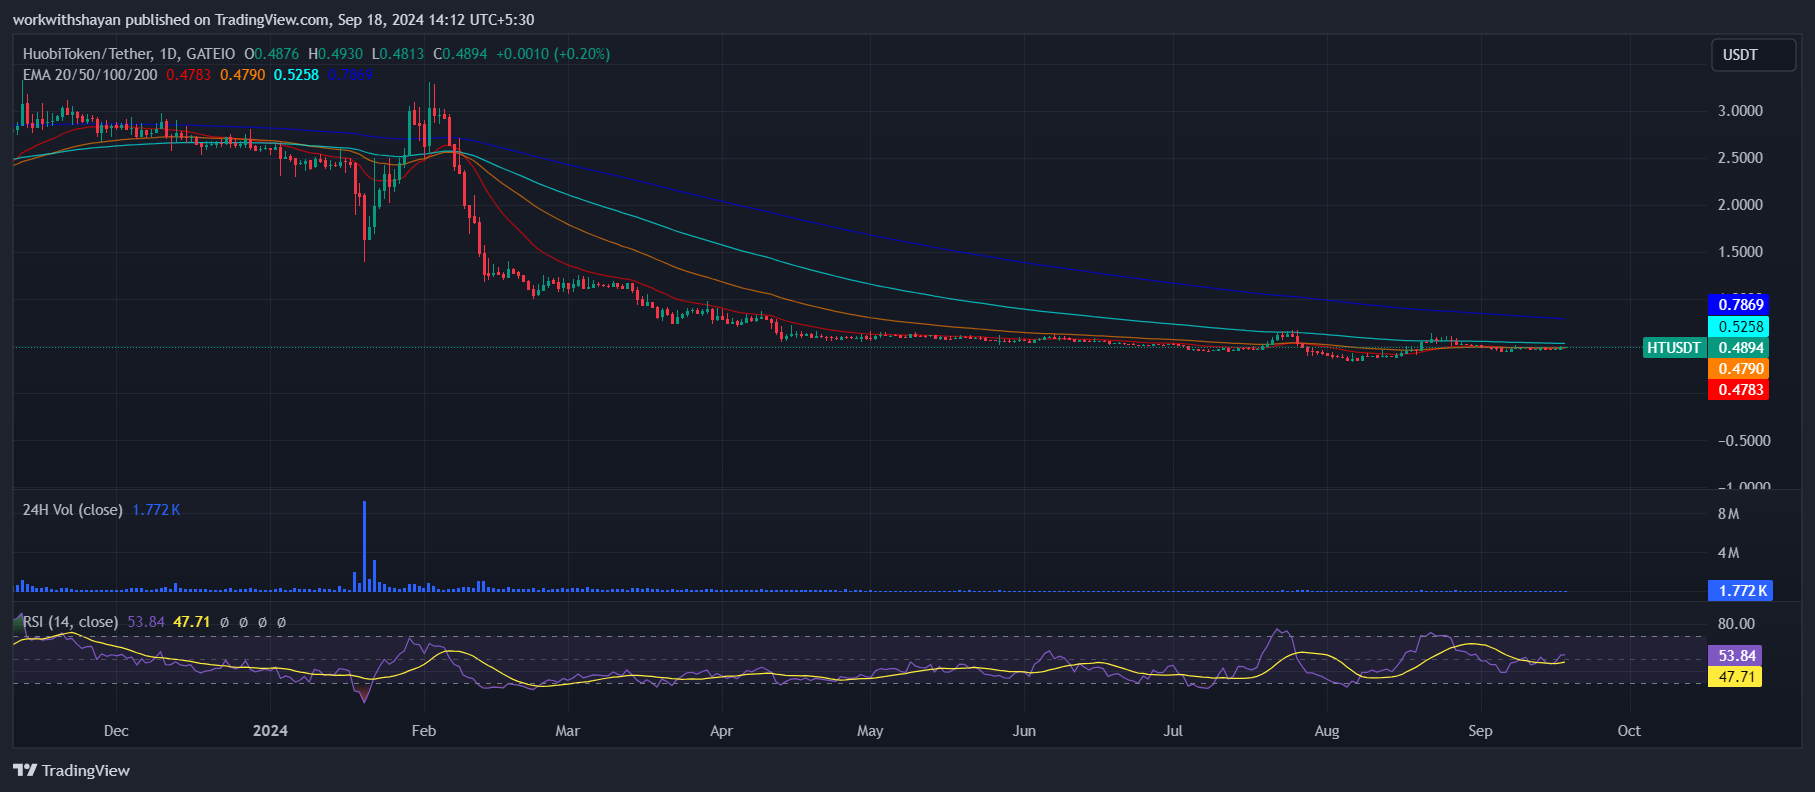Screen dimensions: 1815x792
Task: Click the Jul label on time axis
Action: point(1173,731)
